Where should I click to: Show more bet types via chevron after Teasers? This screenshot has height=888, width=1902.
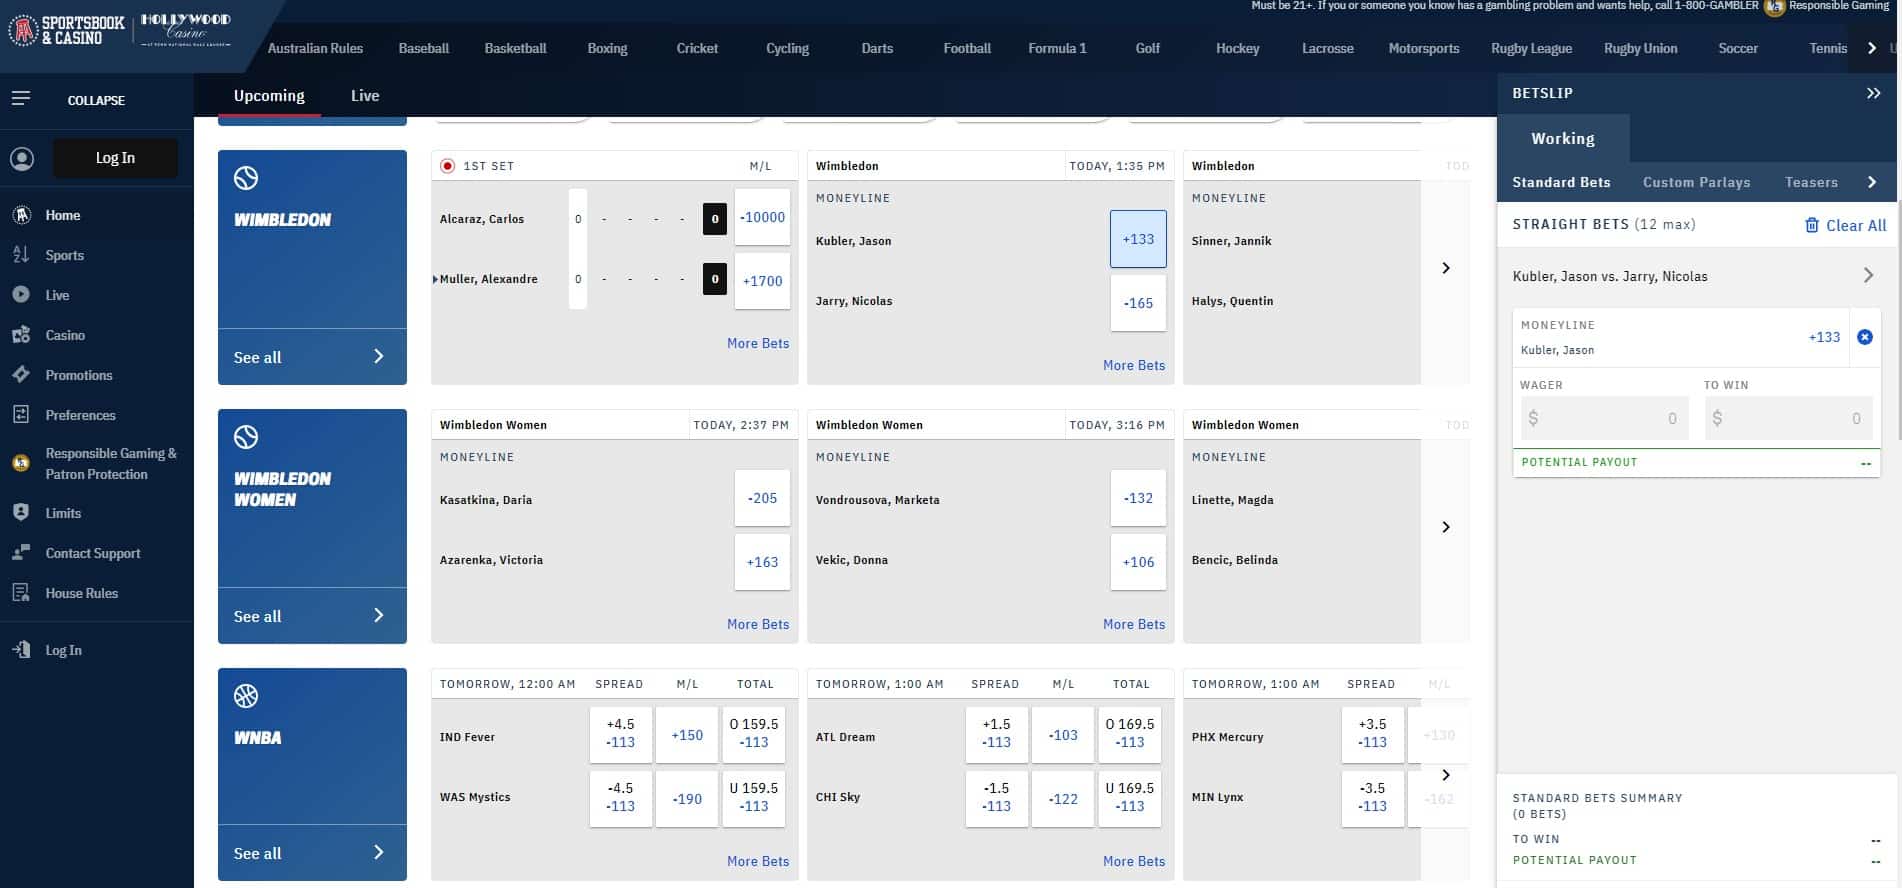(x=1872, y=182)
